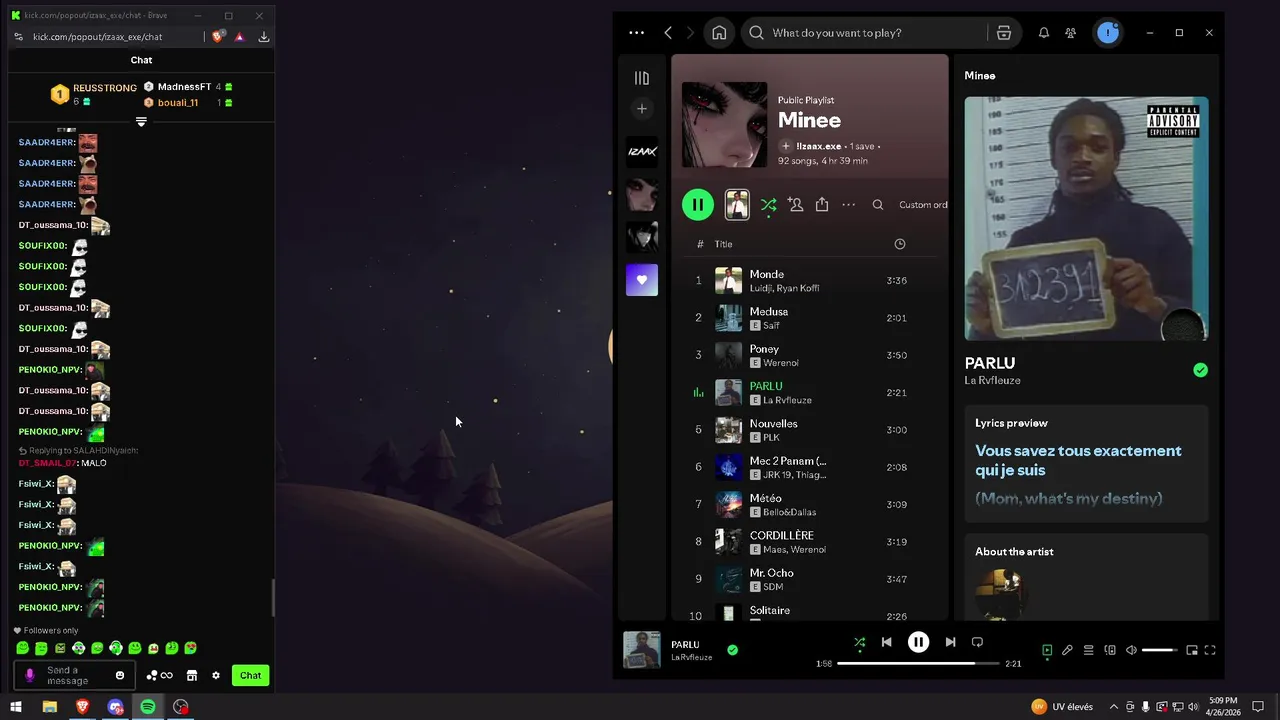Open the Custom order sort dropdown

tap(923, 205)
